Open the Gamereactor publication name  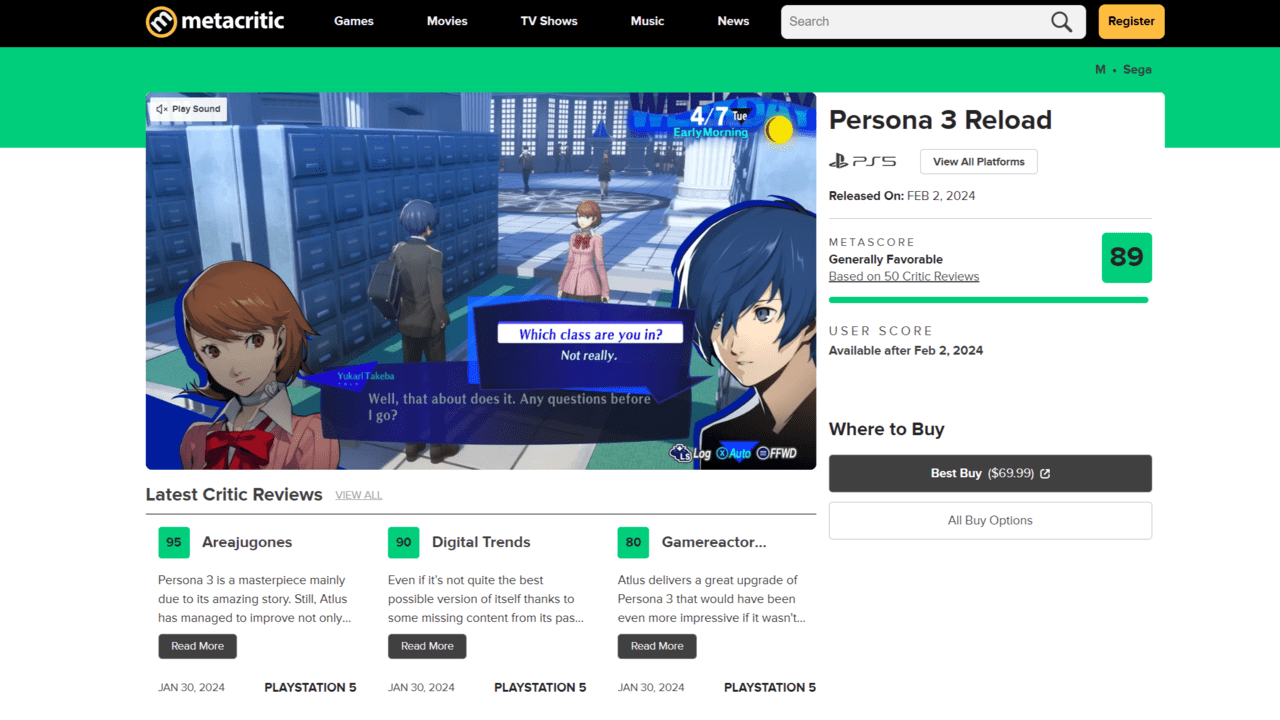point(714,542)
